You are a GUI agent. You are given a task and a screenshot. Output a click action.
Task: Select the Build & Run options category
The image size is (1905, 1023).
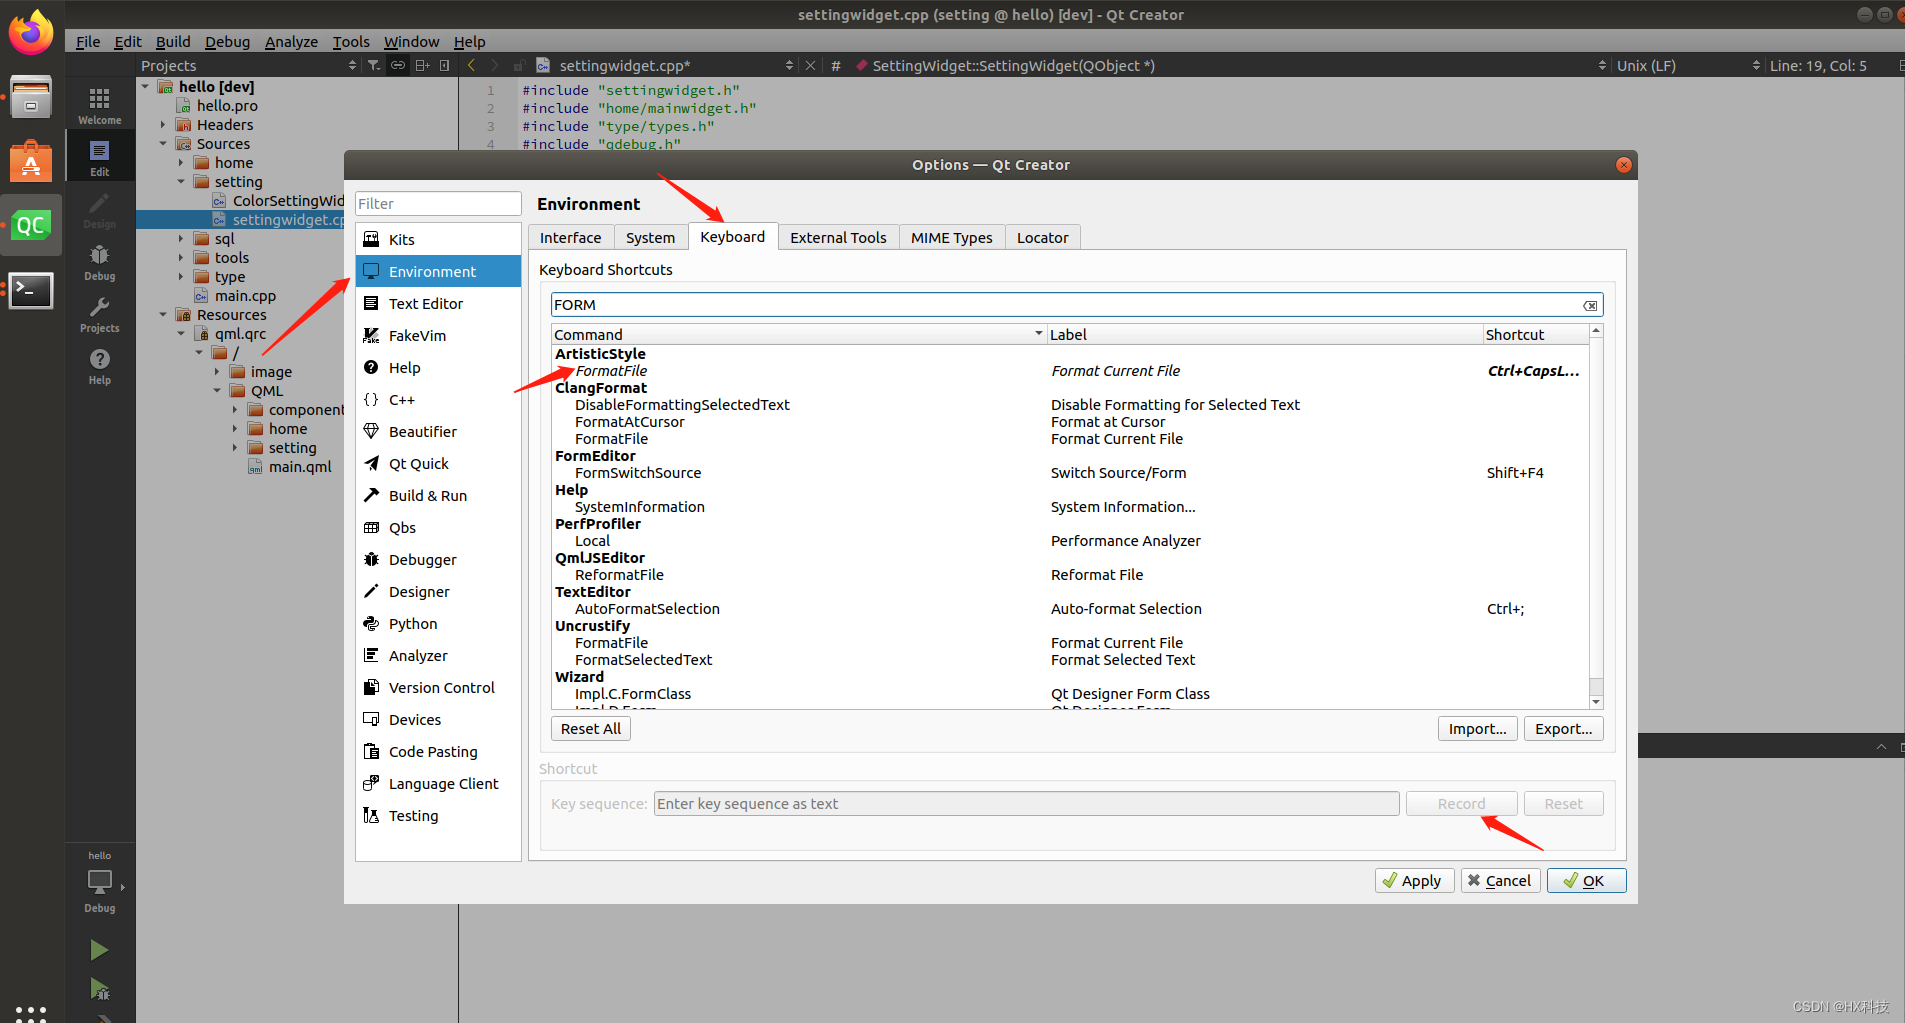click(x=438, y=495)
